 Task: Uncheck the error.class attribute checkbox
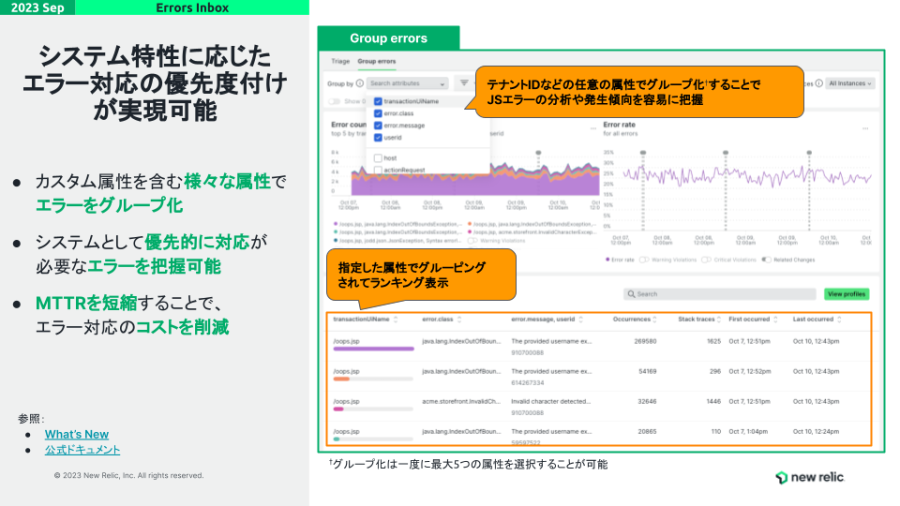click(x=377, y=113)
